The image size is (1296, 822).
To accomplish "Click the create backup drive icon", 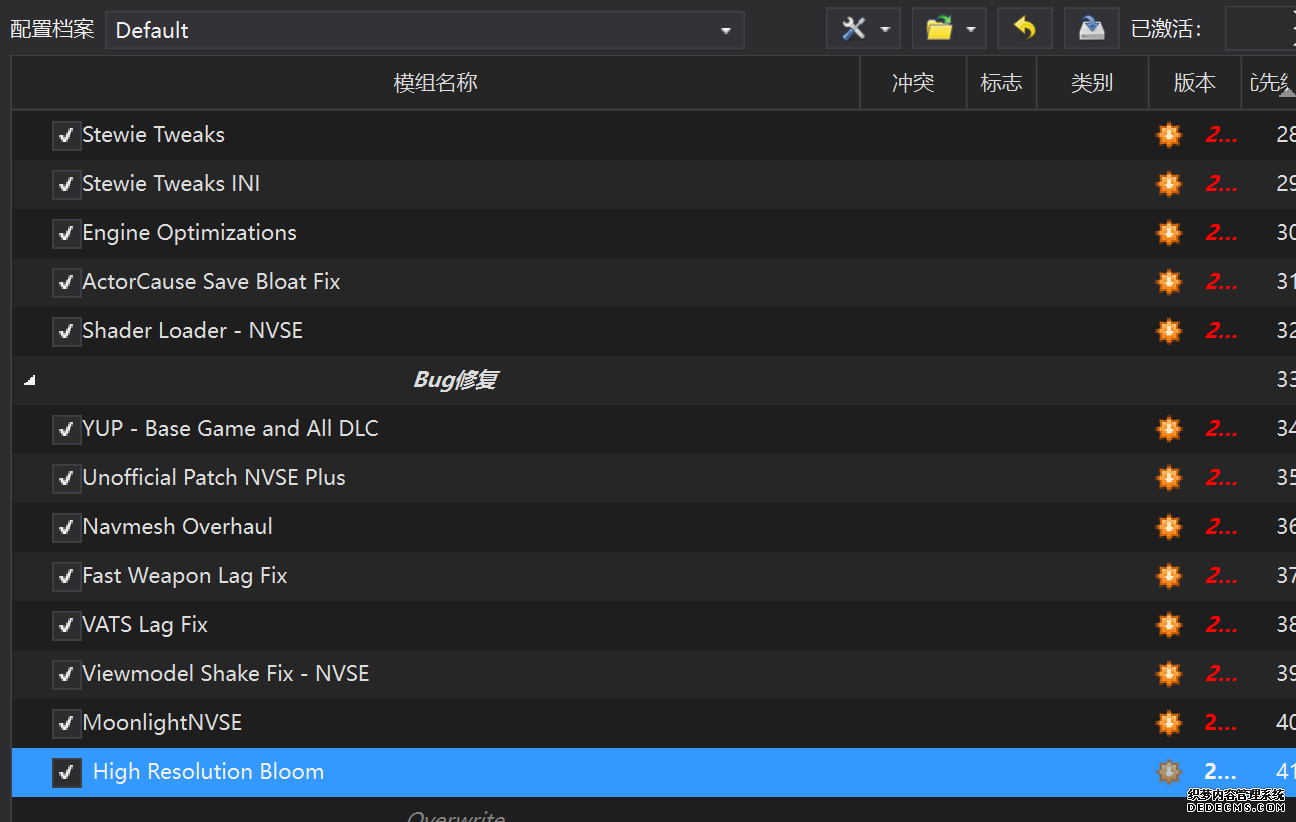I will pyautogui.click(x=1091, y=29).
